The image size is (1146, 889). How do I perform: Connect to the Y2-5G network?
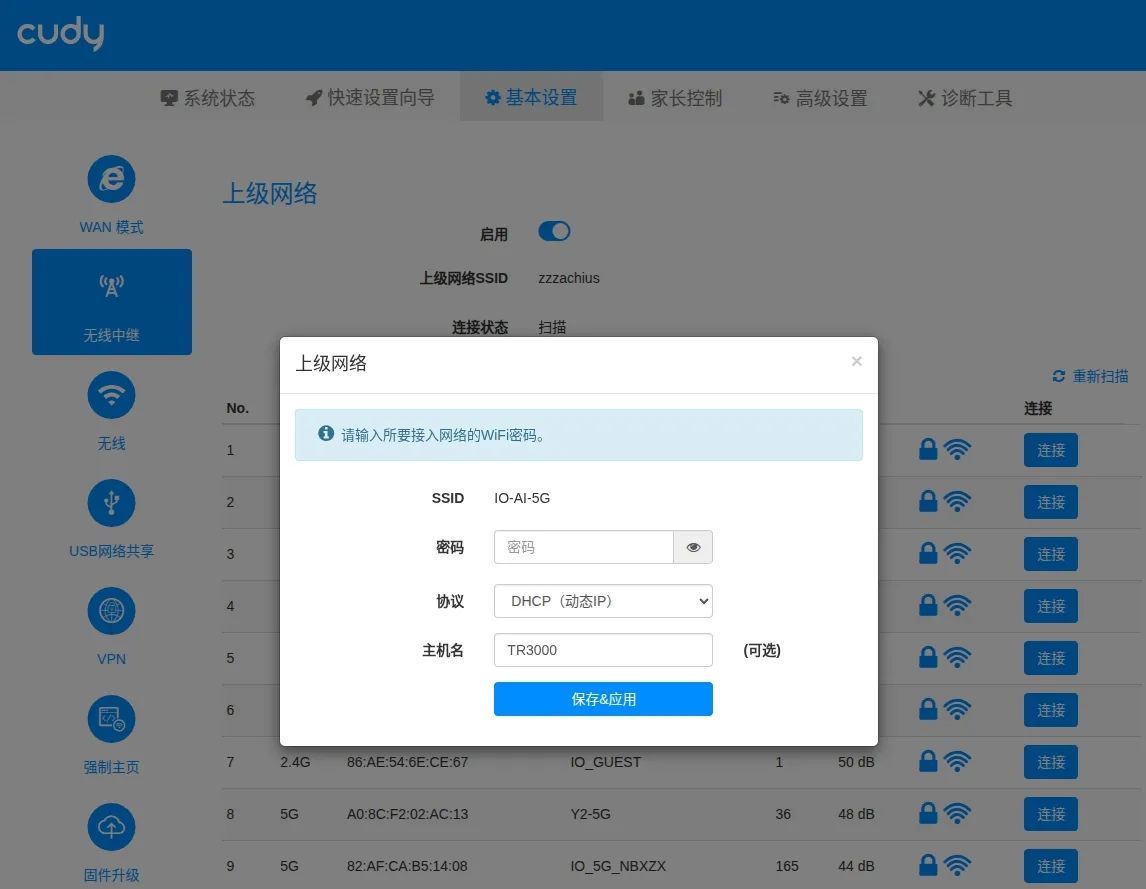pyautogui.click(x=1050, y=814)
